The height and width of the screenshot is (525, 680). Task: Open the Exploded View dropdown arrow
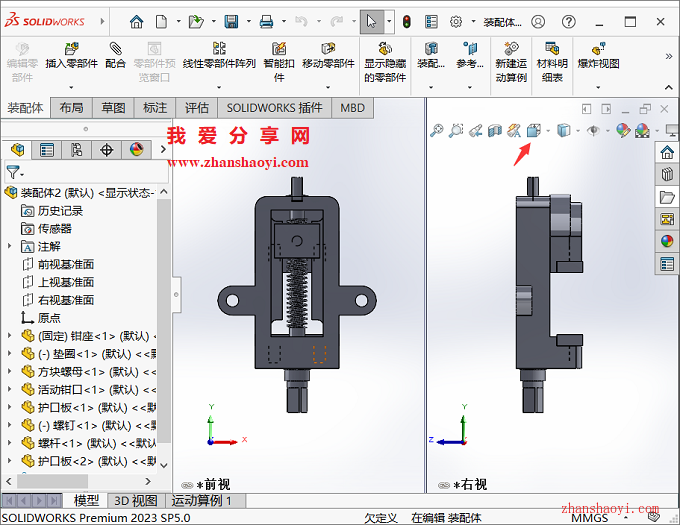point(598,87)
